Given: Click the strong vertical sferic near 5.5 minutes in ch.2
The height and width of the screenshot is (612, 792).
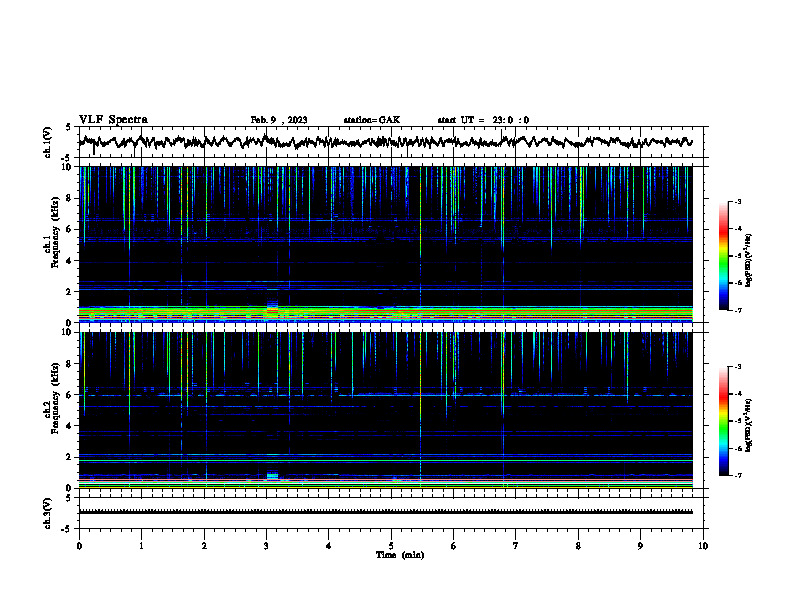Looking at the screenshot, I should (420, 404).
